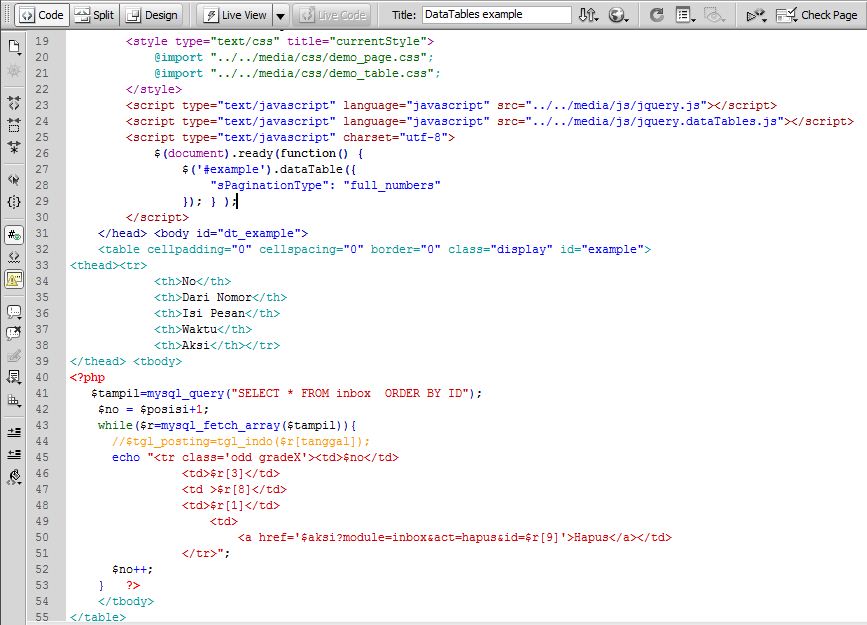Collapse Full Tag using the coding toolbar
Screen dimensions: 867x625
(14, 102)
